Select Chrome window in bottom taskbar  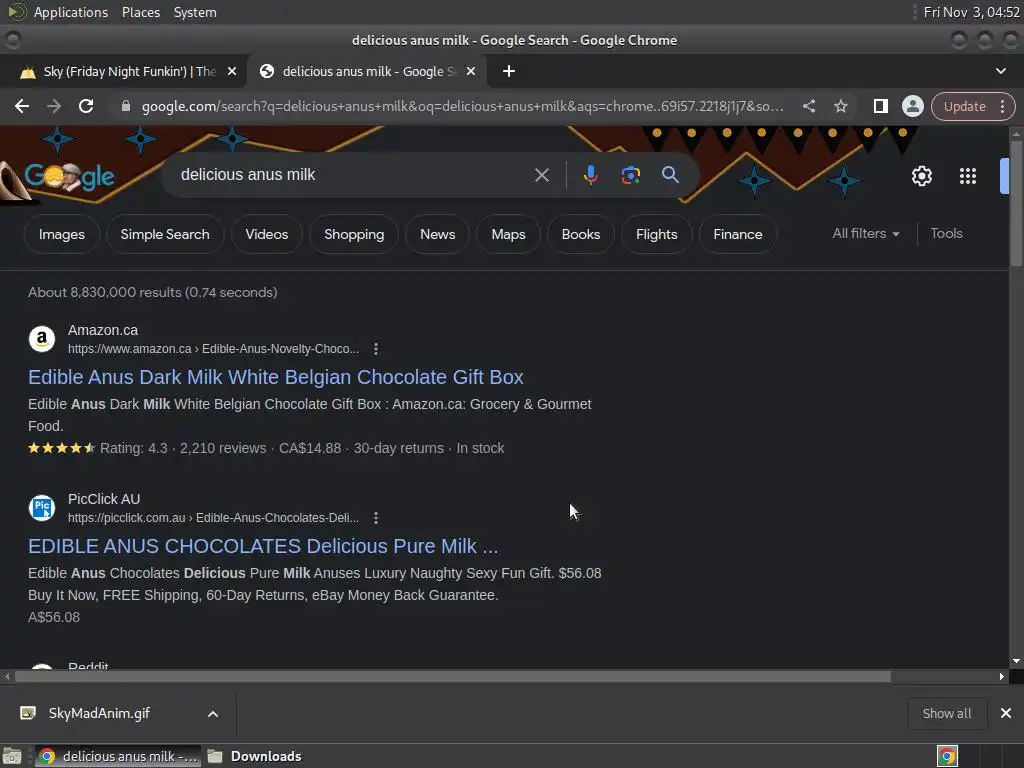click(118, 756)
